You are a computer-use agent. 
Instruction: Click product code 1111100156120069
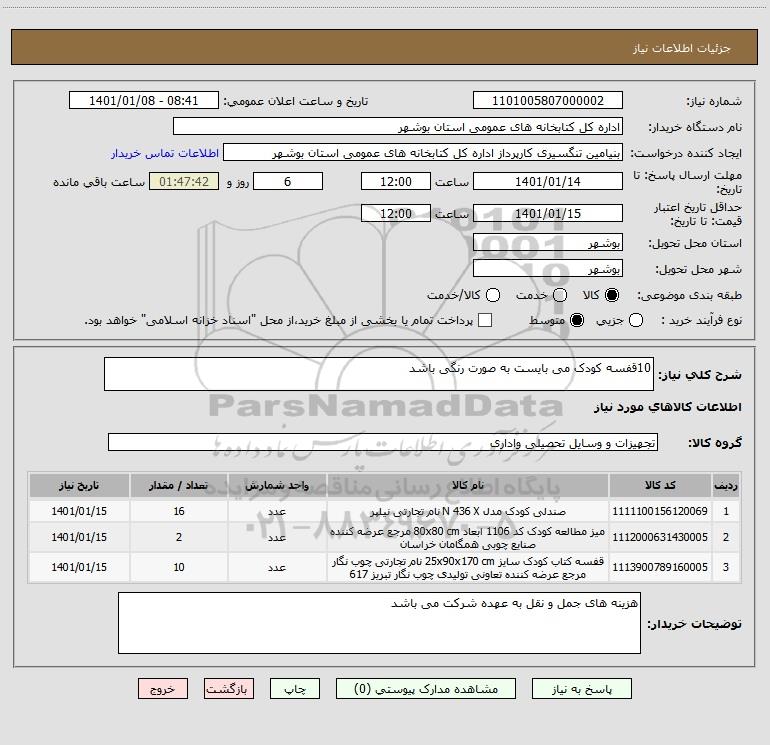point(660,511)
